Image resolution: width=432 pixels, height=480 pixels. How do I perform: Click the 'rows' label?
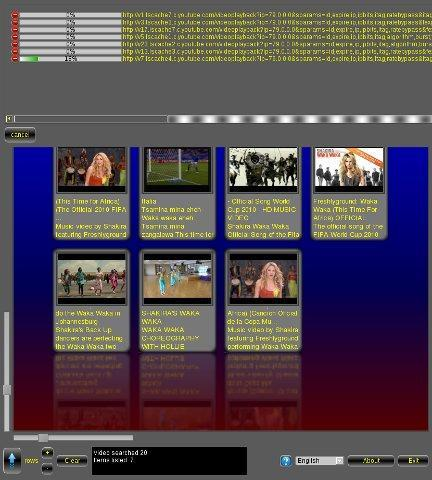(32, 461)
